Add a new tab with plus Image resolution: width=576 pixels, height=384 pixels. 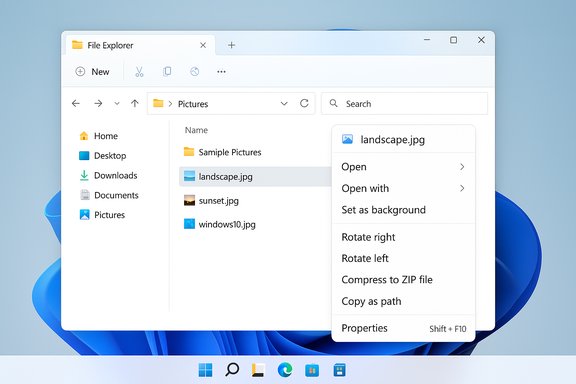point(231,45)
